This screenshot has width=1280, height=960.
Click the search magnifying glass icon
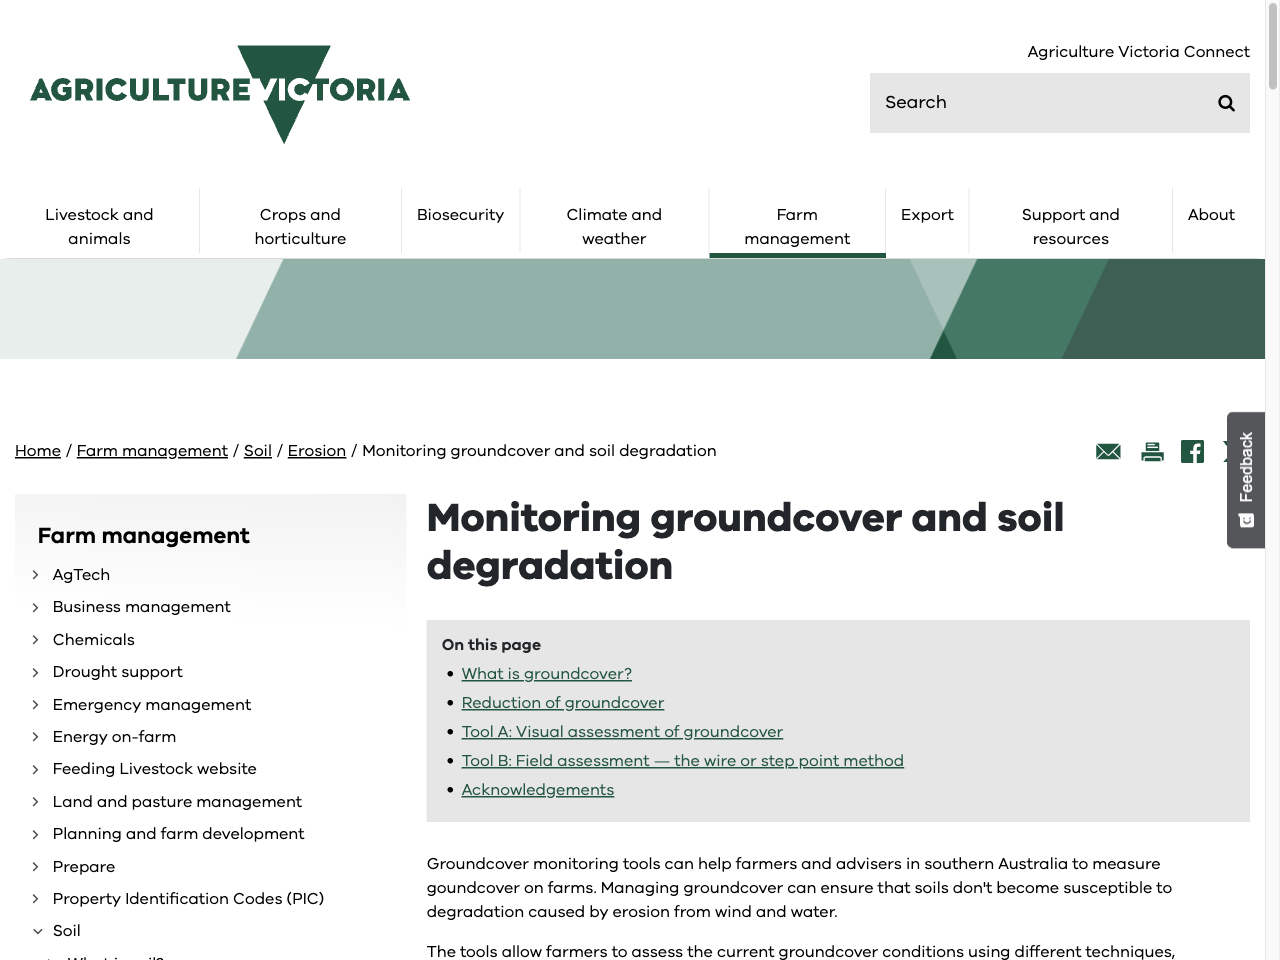click(1226, 102)
